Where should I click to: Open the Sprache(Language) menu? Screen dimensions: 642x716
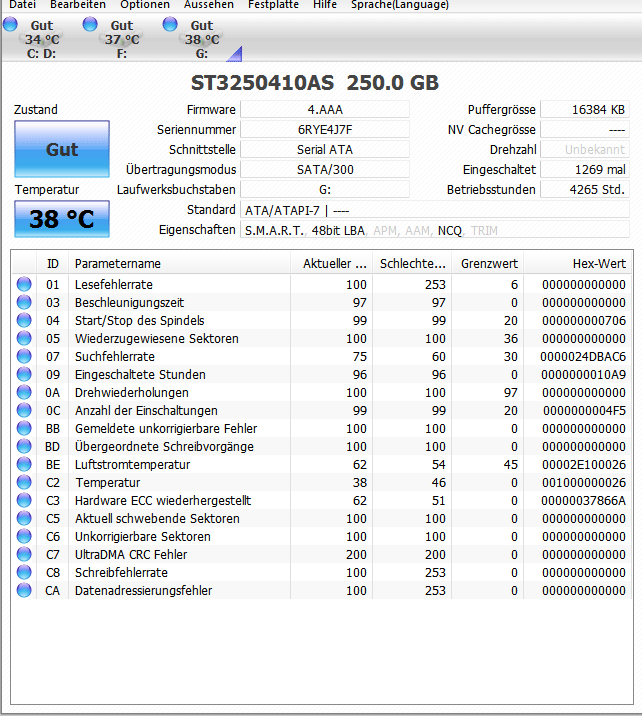point(400,5)
